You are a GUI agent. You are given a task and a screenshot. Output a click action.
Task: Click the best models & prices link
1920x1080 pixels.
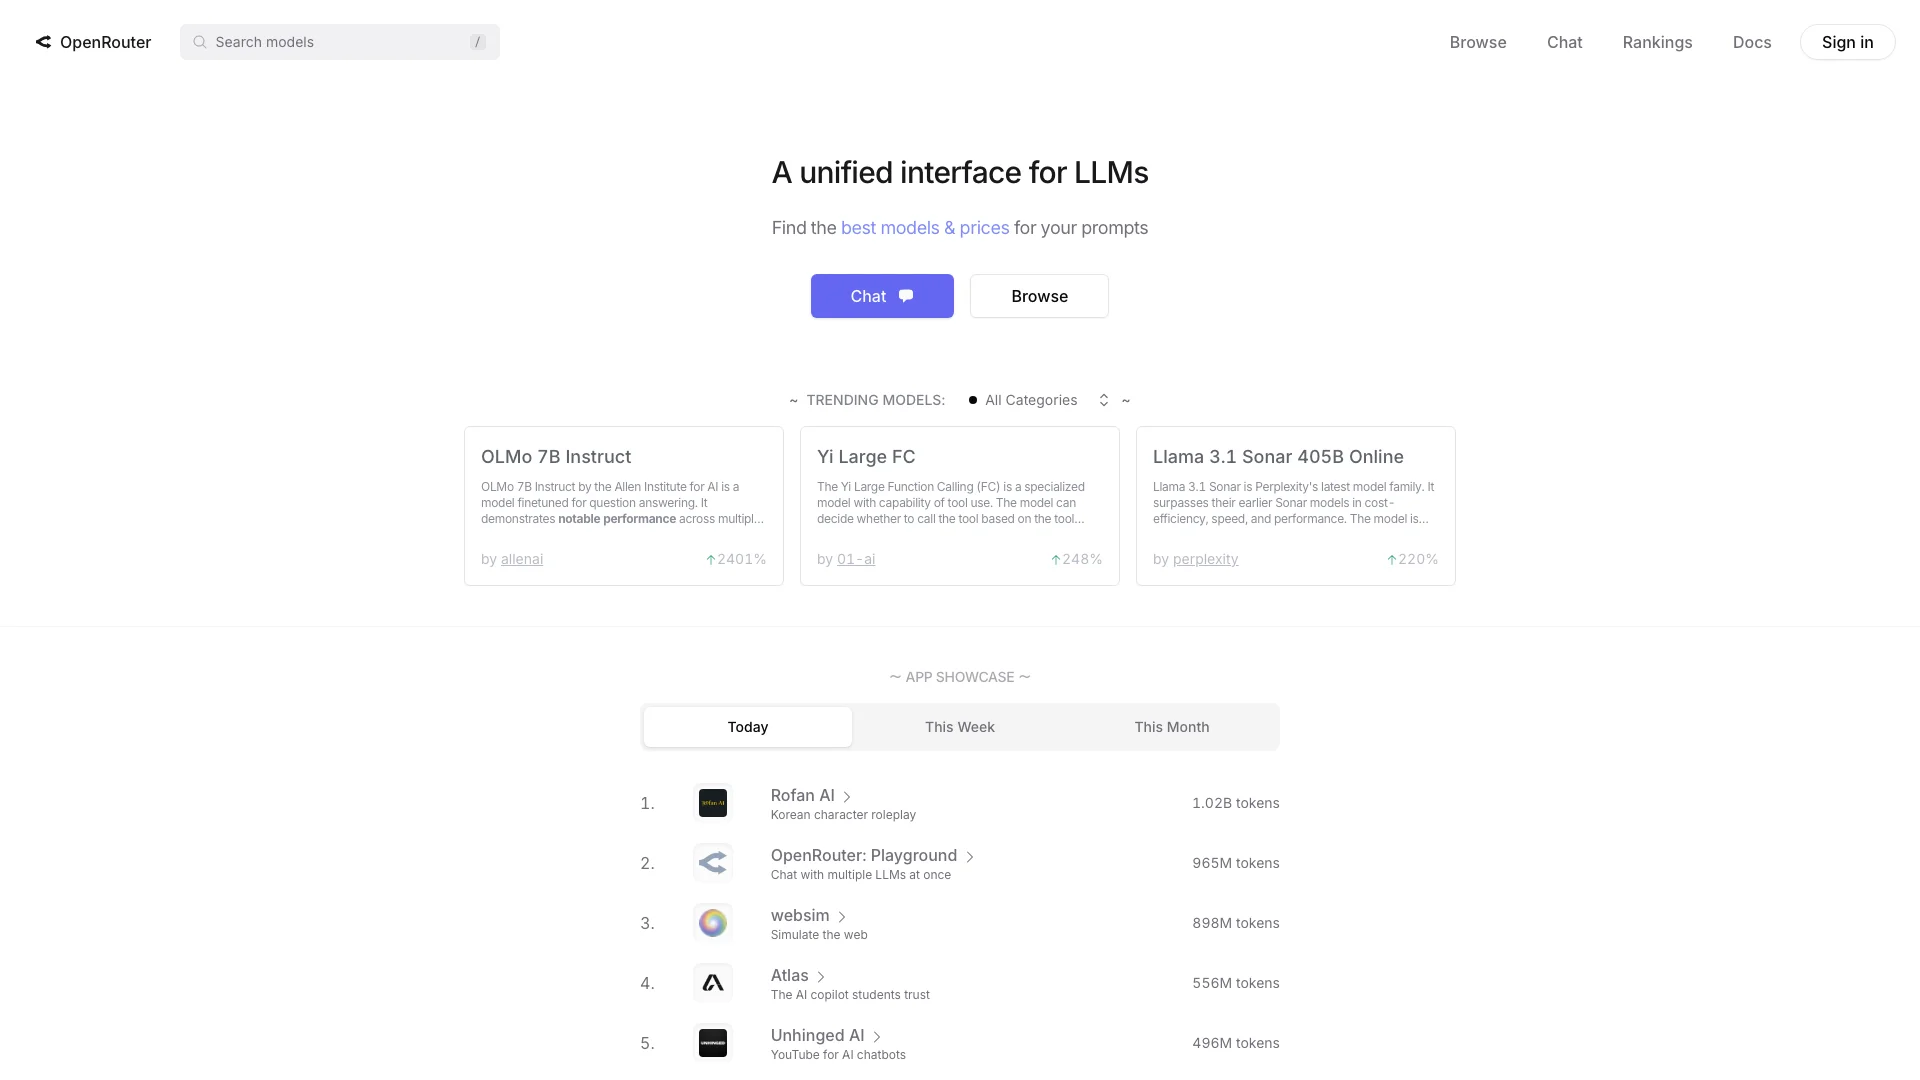[x=924, y=227]
